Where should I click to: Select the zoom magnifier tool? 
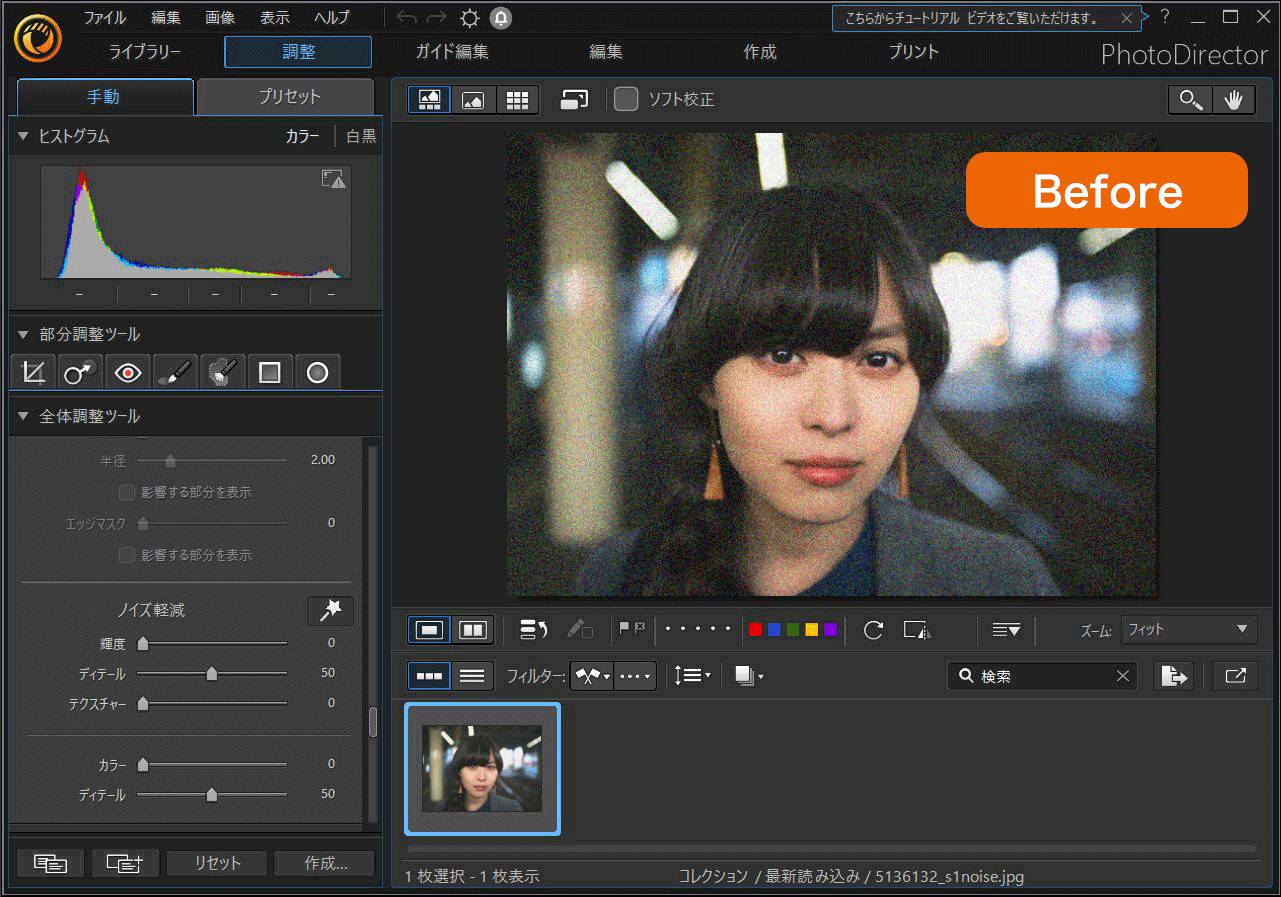tap(1189, 99)
